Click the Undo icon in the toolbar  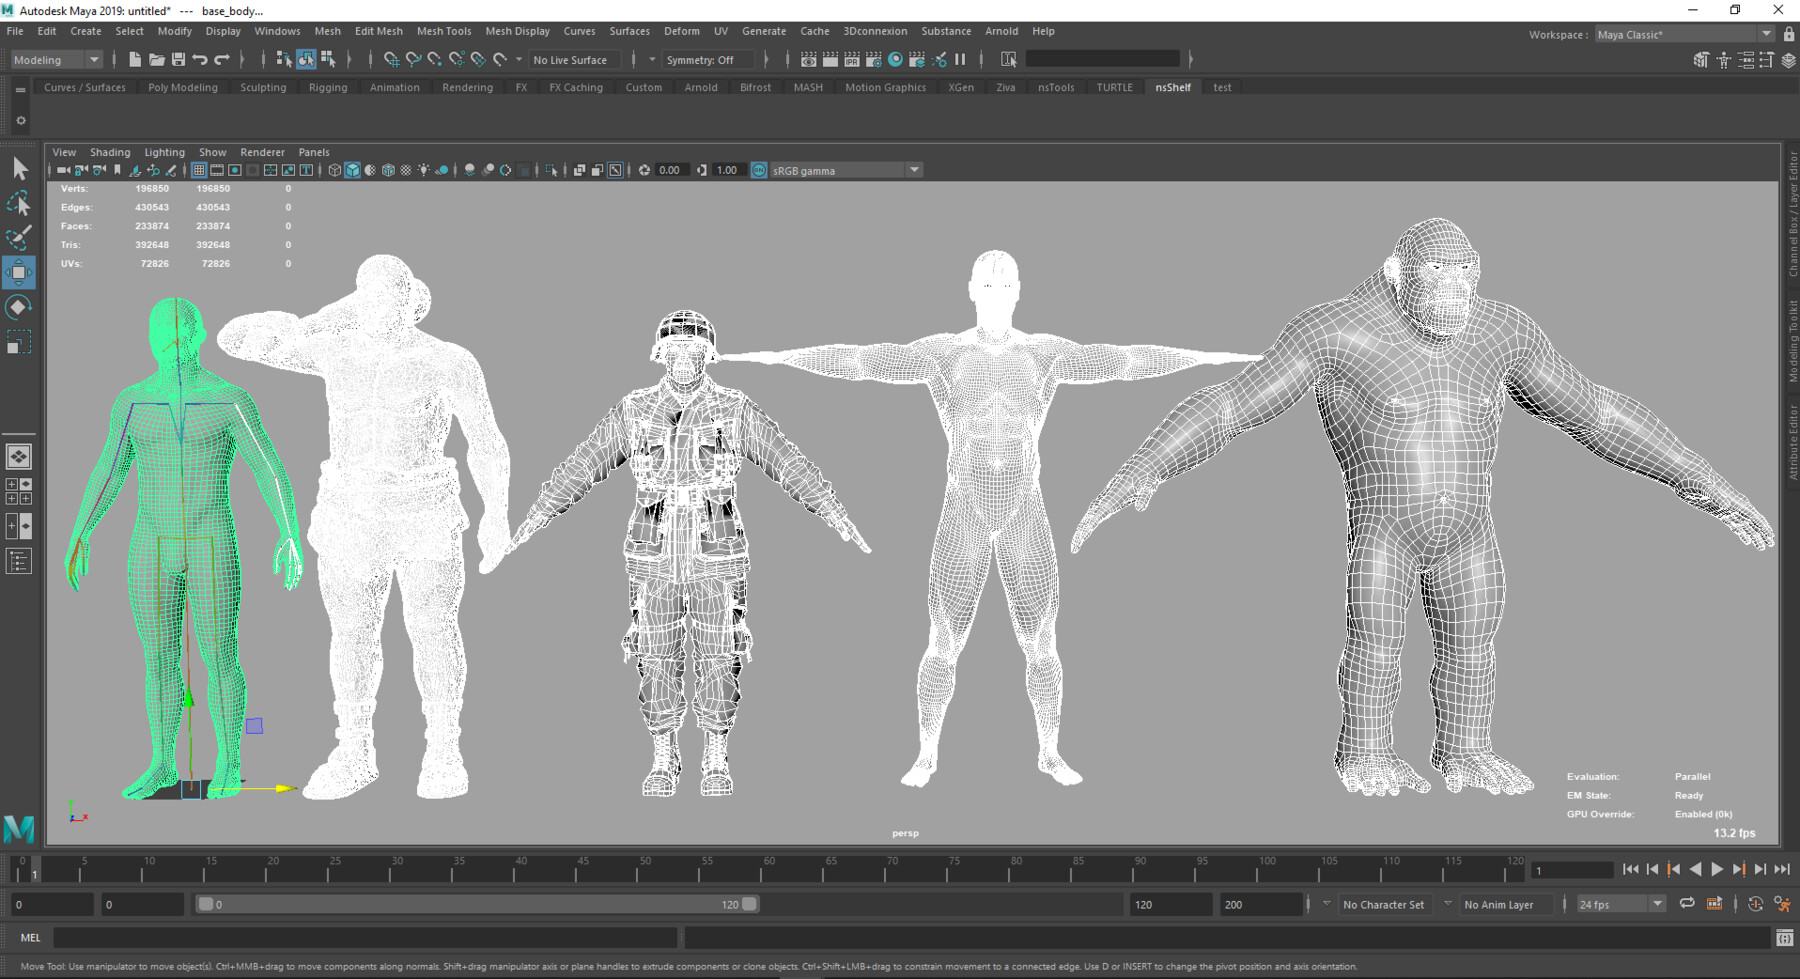pyautogui.click(x=201, y=60)
